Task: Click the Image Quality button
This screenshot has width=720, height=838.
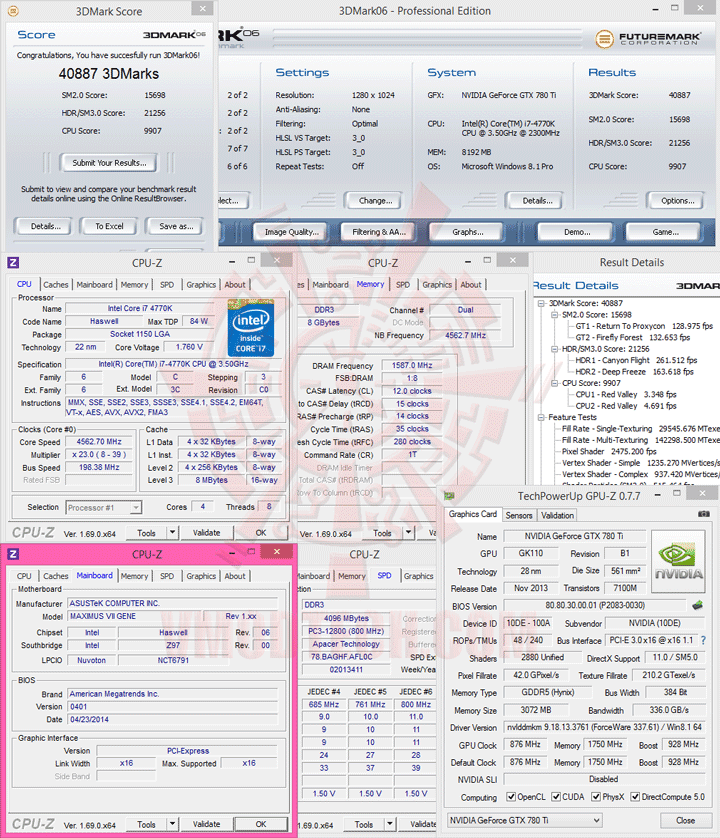Action: [x=291, y=231]
